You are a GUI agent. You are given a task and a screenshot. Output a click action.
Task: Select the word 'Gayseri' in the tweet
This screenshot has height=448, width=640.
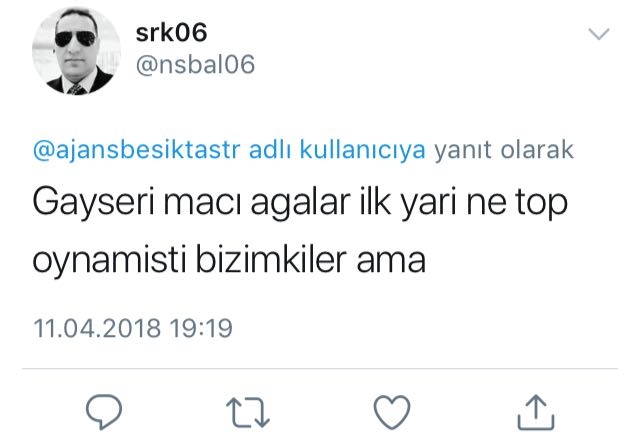(94, 203)
